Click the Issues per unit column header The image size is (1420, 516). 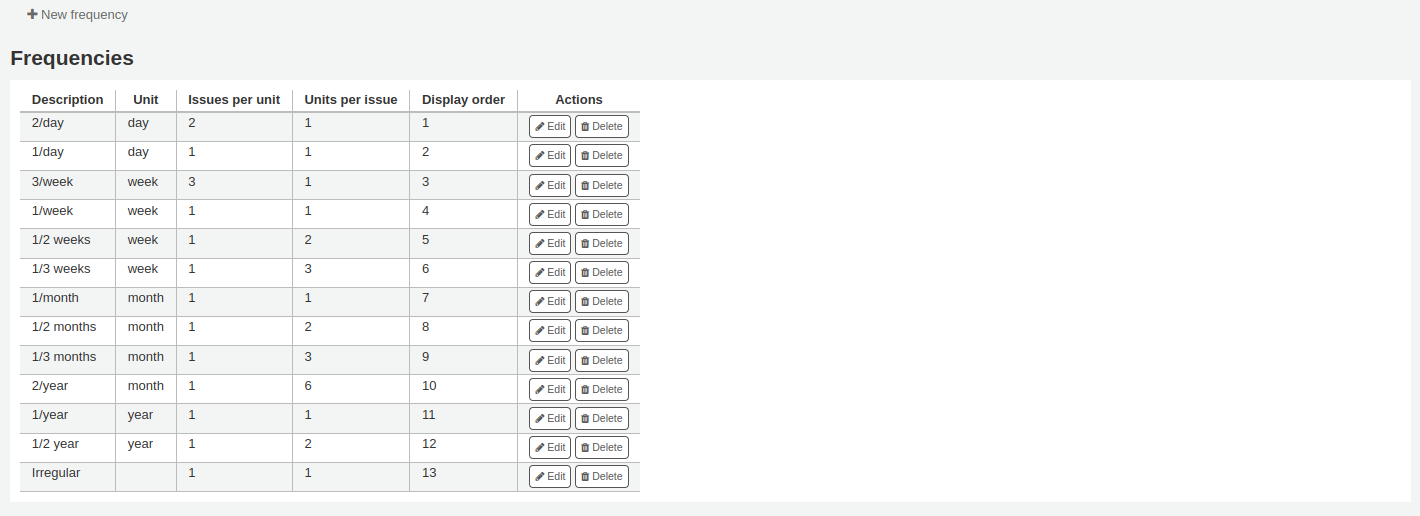(x=234, y=100)
